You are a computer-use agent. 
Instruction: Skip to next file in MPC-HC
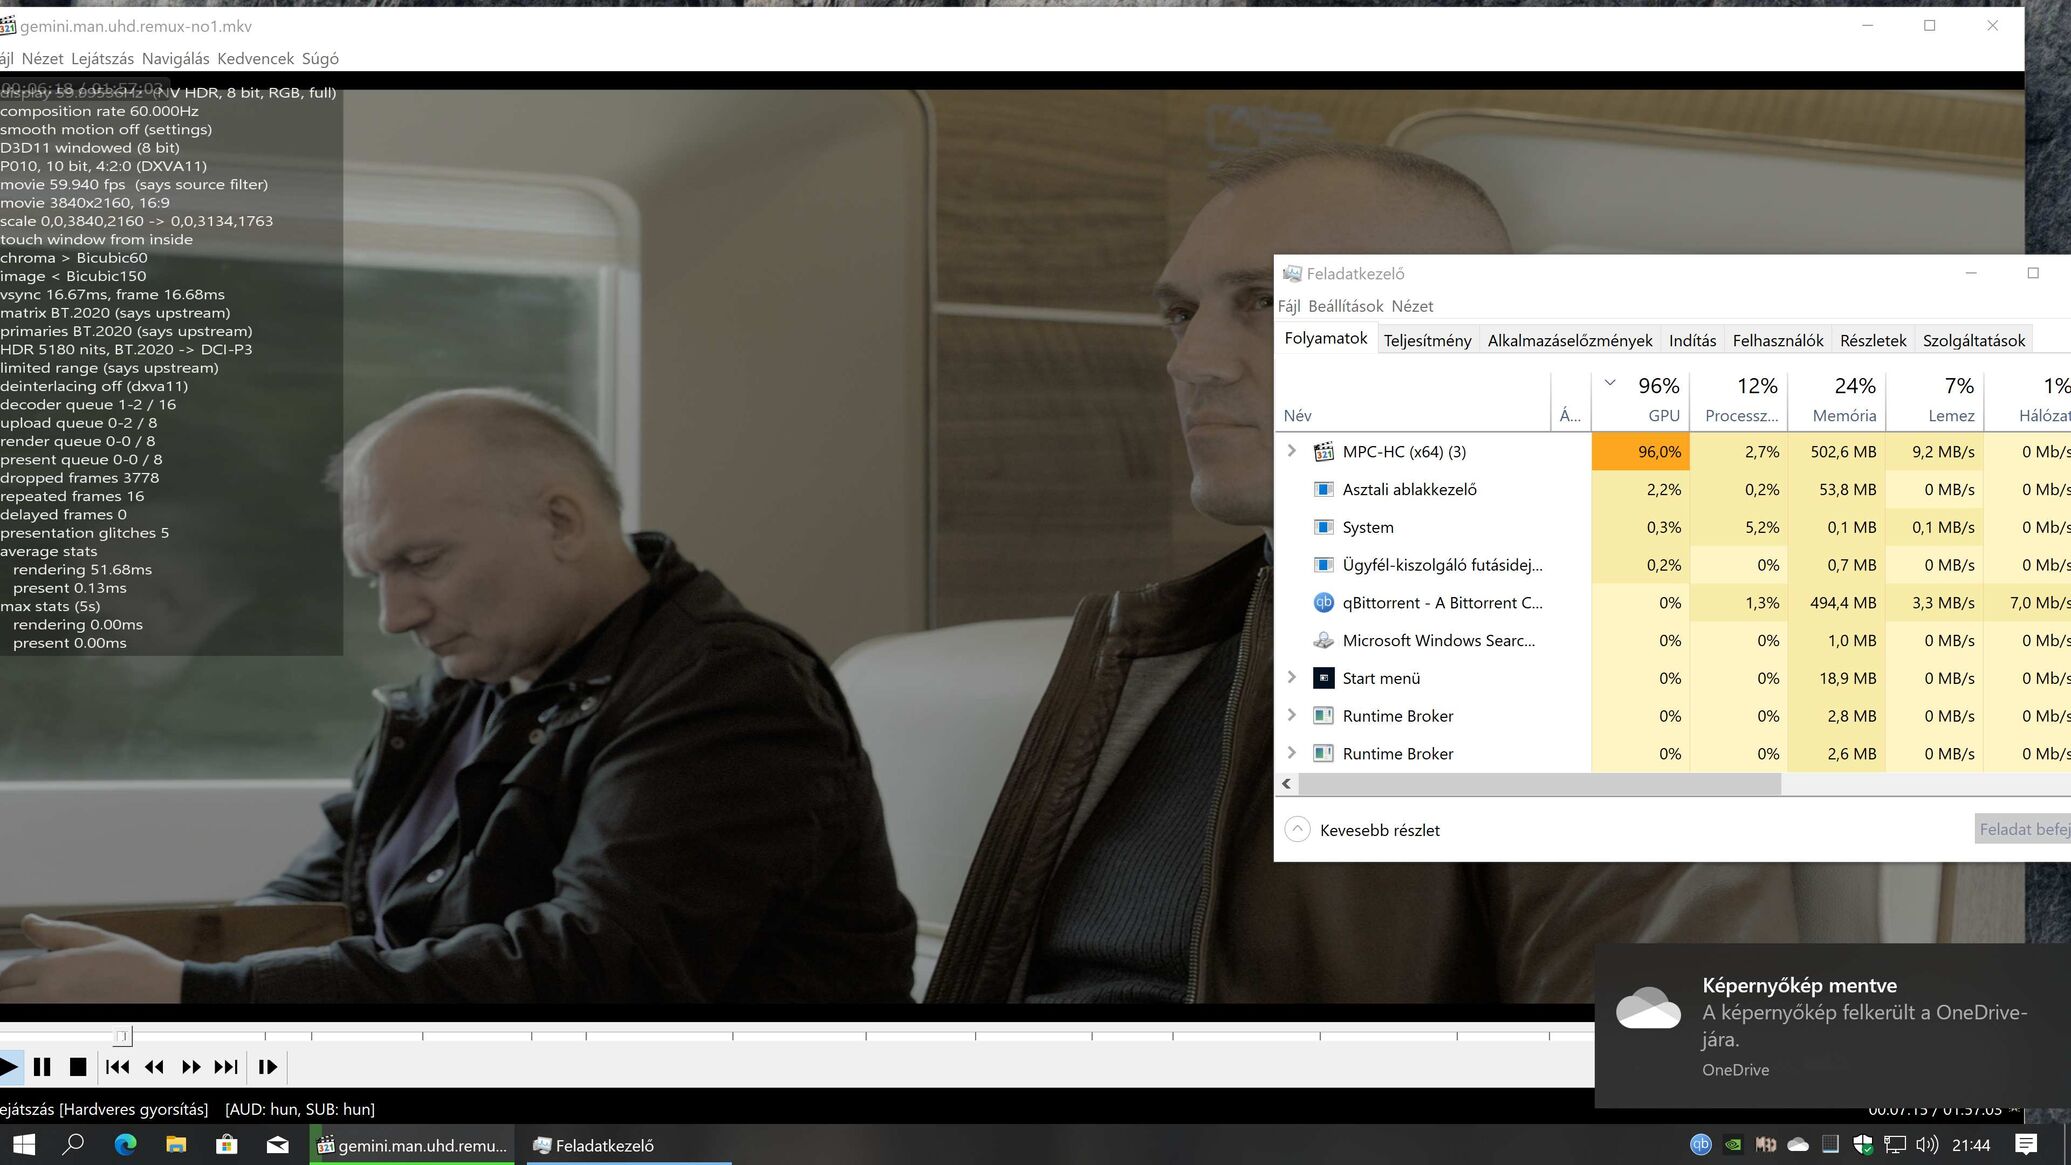point(226,1067)
